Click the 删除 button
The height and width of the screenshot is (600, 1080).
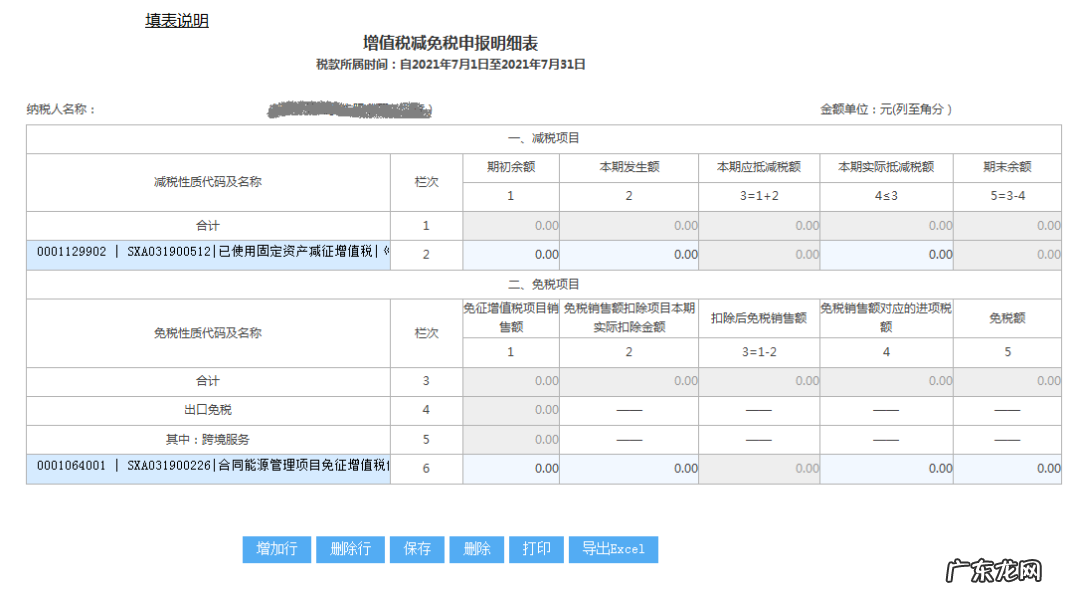(477, 549)
